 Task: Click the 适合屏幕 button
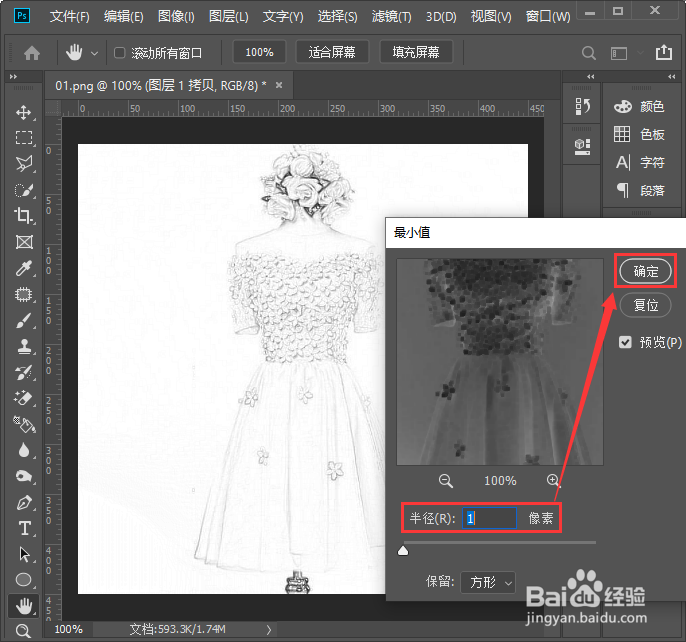click(x=332, y=52)
